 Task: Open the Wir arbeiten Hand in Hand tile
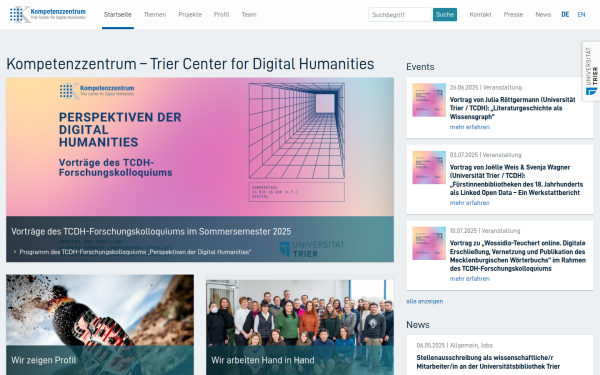click(300, 325)
